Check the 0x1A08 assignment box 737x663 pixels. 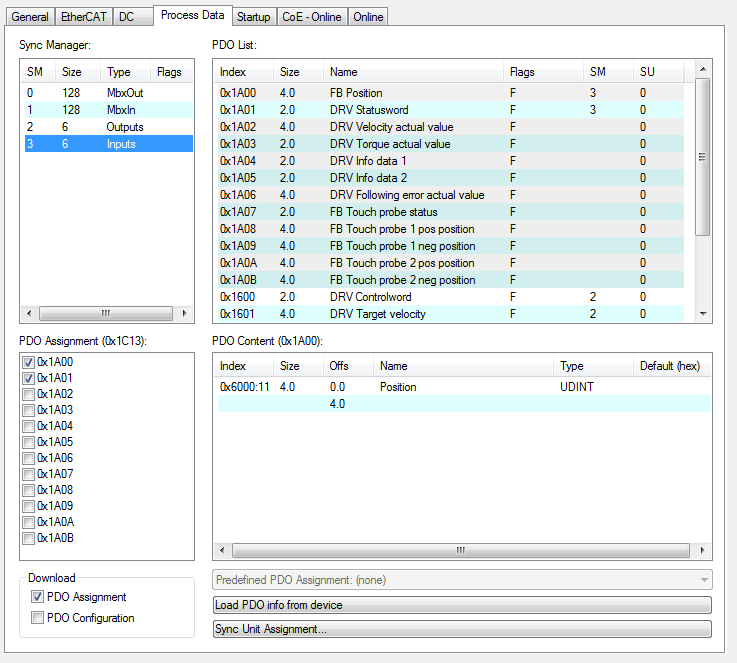coord(29,490)
